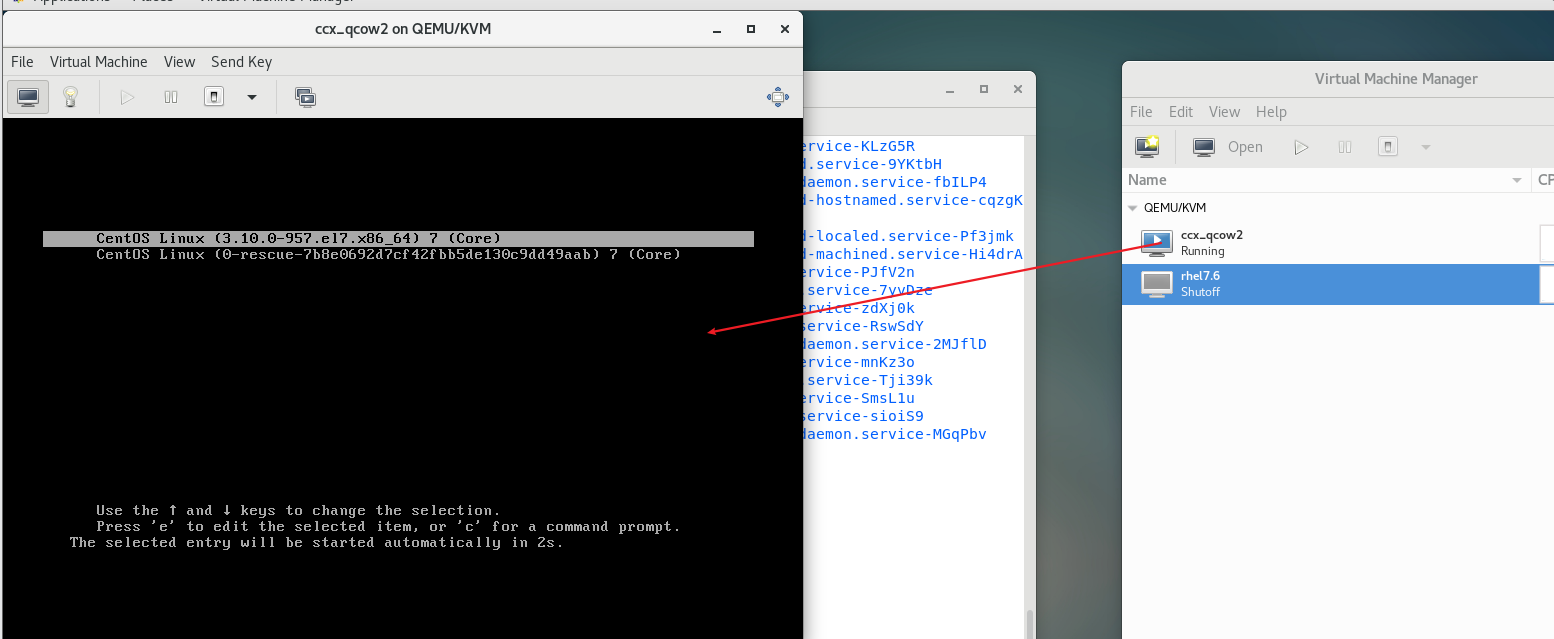The image size is (1554, 639).
Task: Open the Send Key menu
Action: tap(241, 61)
